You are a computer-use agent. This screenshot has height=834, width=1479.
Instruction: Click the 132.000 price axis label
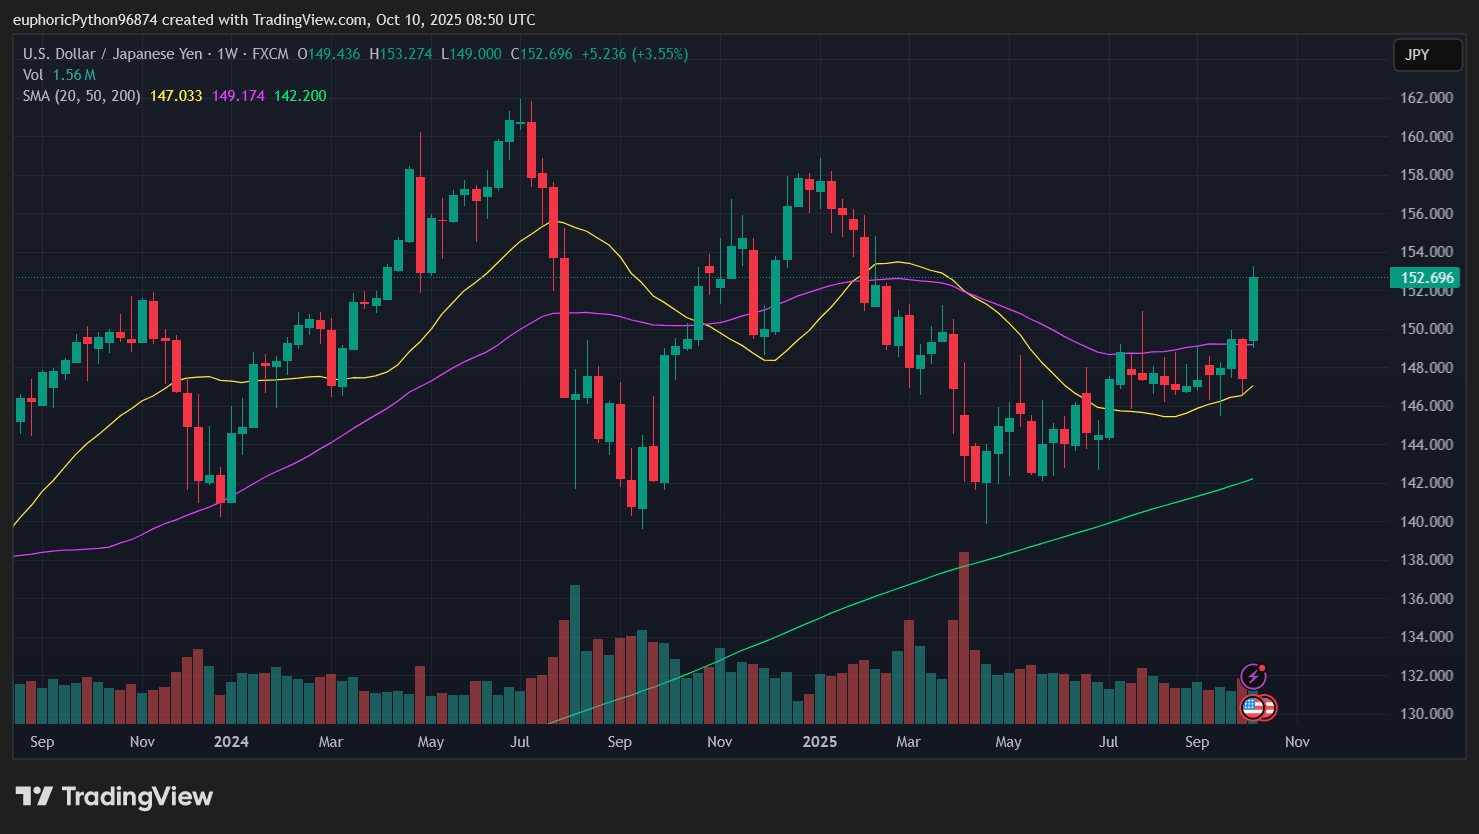pos(1426,676)
